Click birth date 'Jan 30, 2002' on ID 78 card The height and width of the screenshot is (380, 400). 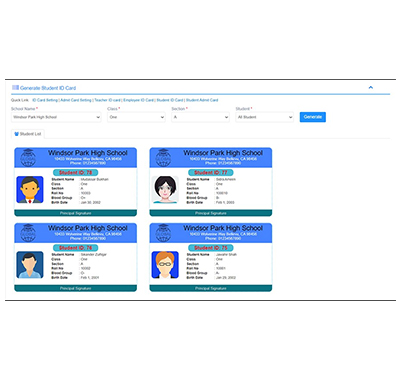point(90,202)
